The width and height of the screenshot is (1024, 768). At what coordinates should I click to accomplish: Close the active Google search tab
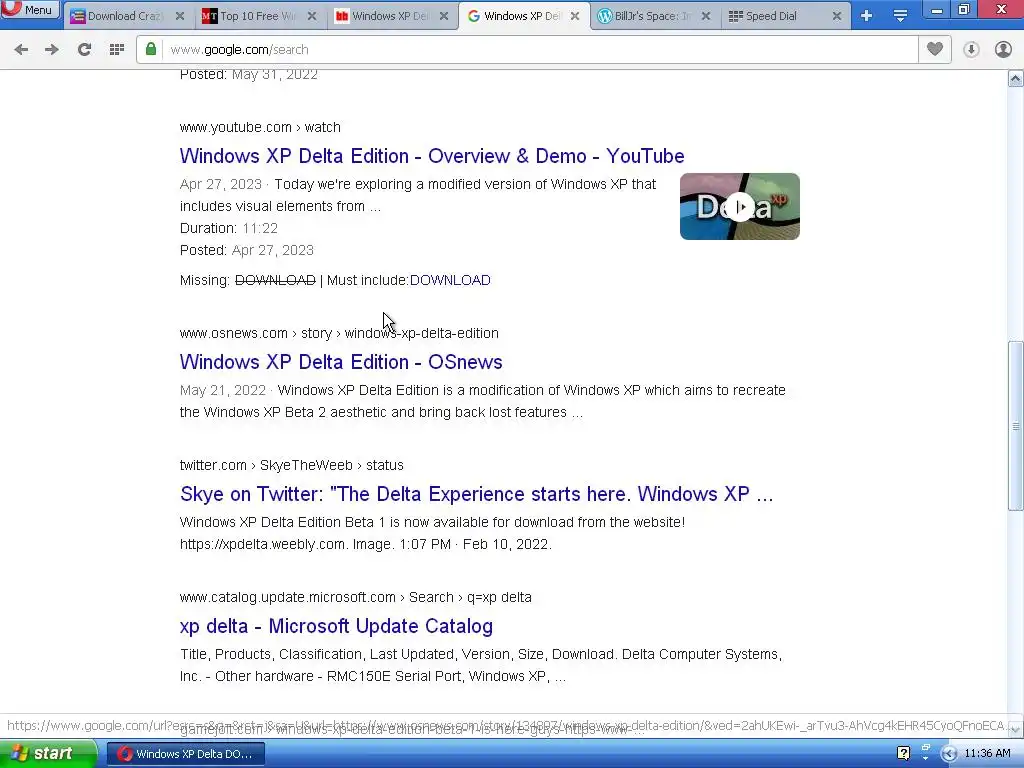click(575, 16)
